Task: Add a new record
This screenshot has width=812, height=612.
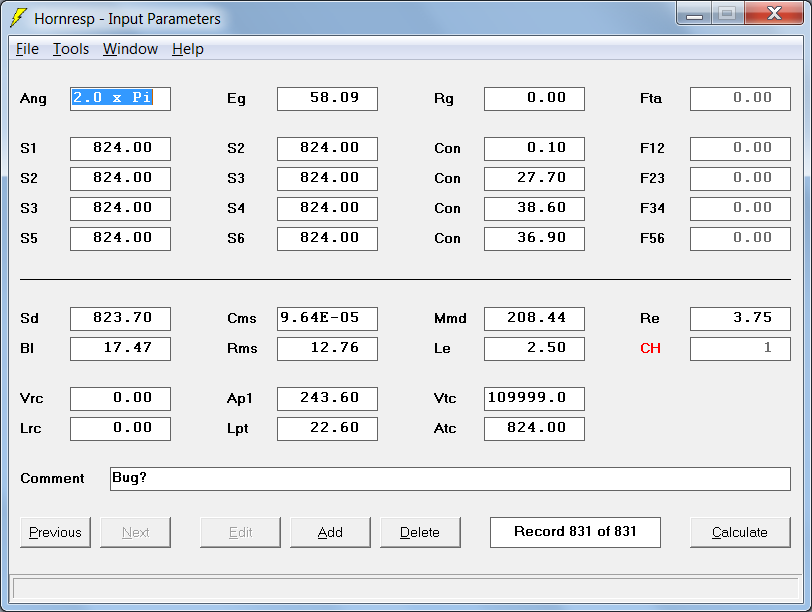Action: pos(330,532)
